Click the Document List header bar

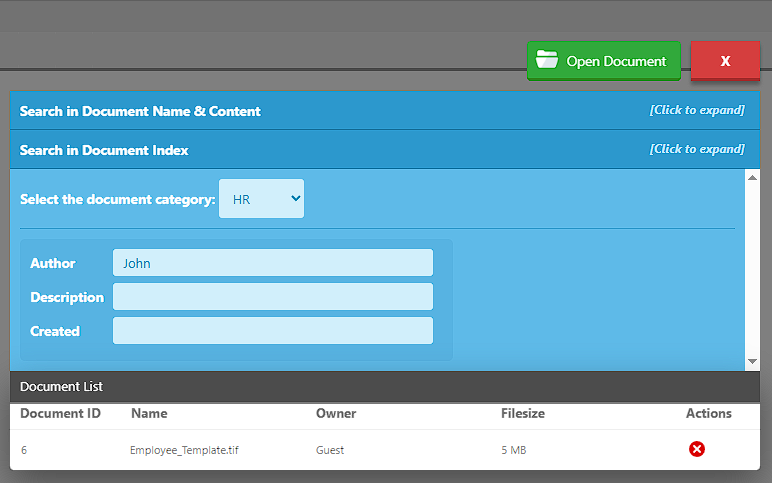[385, 386]
